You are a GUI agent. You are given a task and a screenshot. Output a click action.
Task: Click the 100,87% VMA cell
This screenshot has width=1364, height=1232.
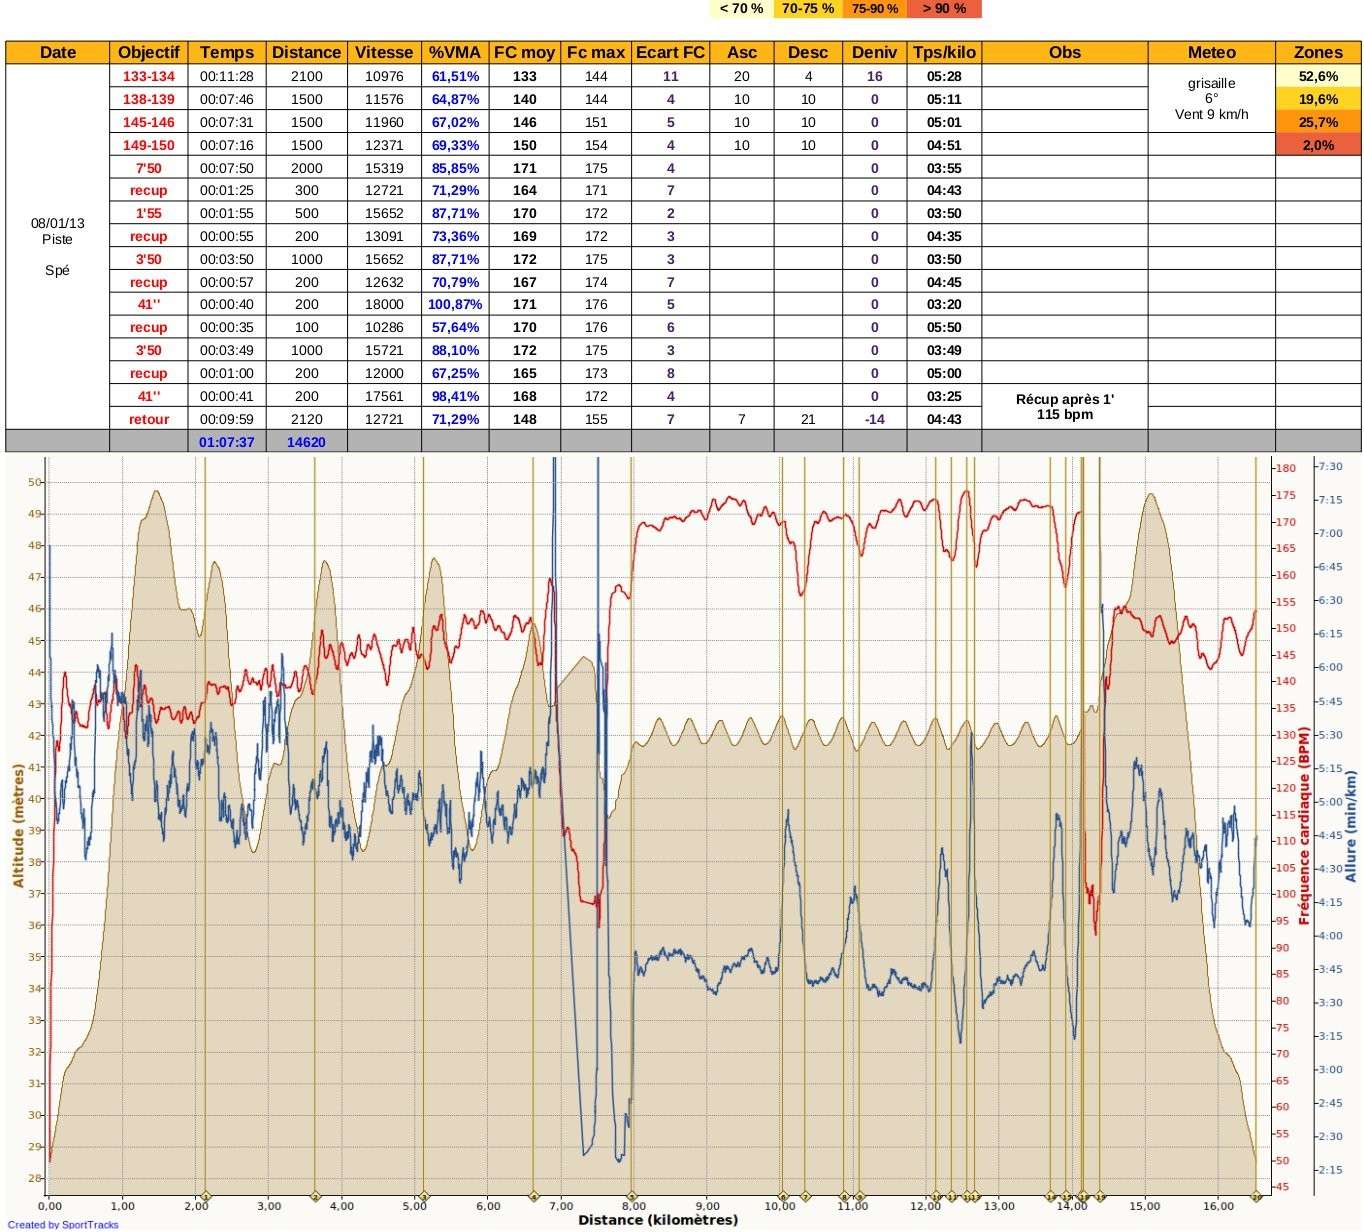coord(455,304)
